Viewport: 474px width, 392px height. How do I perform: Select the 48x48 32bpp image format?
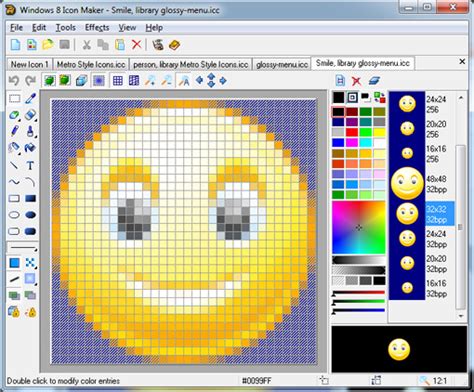click(423, 184)
